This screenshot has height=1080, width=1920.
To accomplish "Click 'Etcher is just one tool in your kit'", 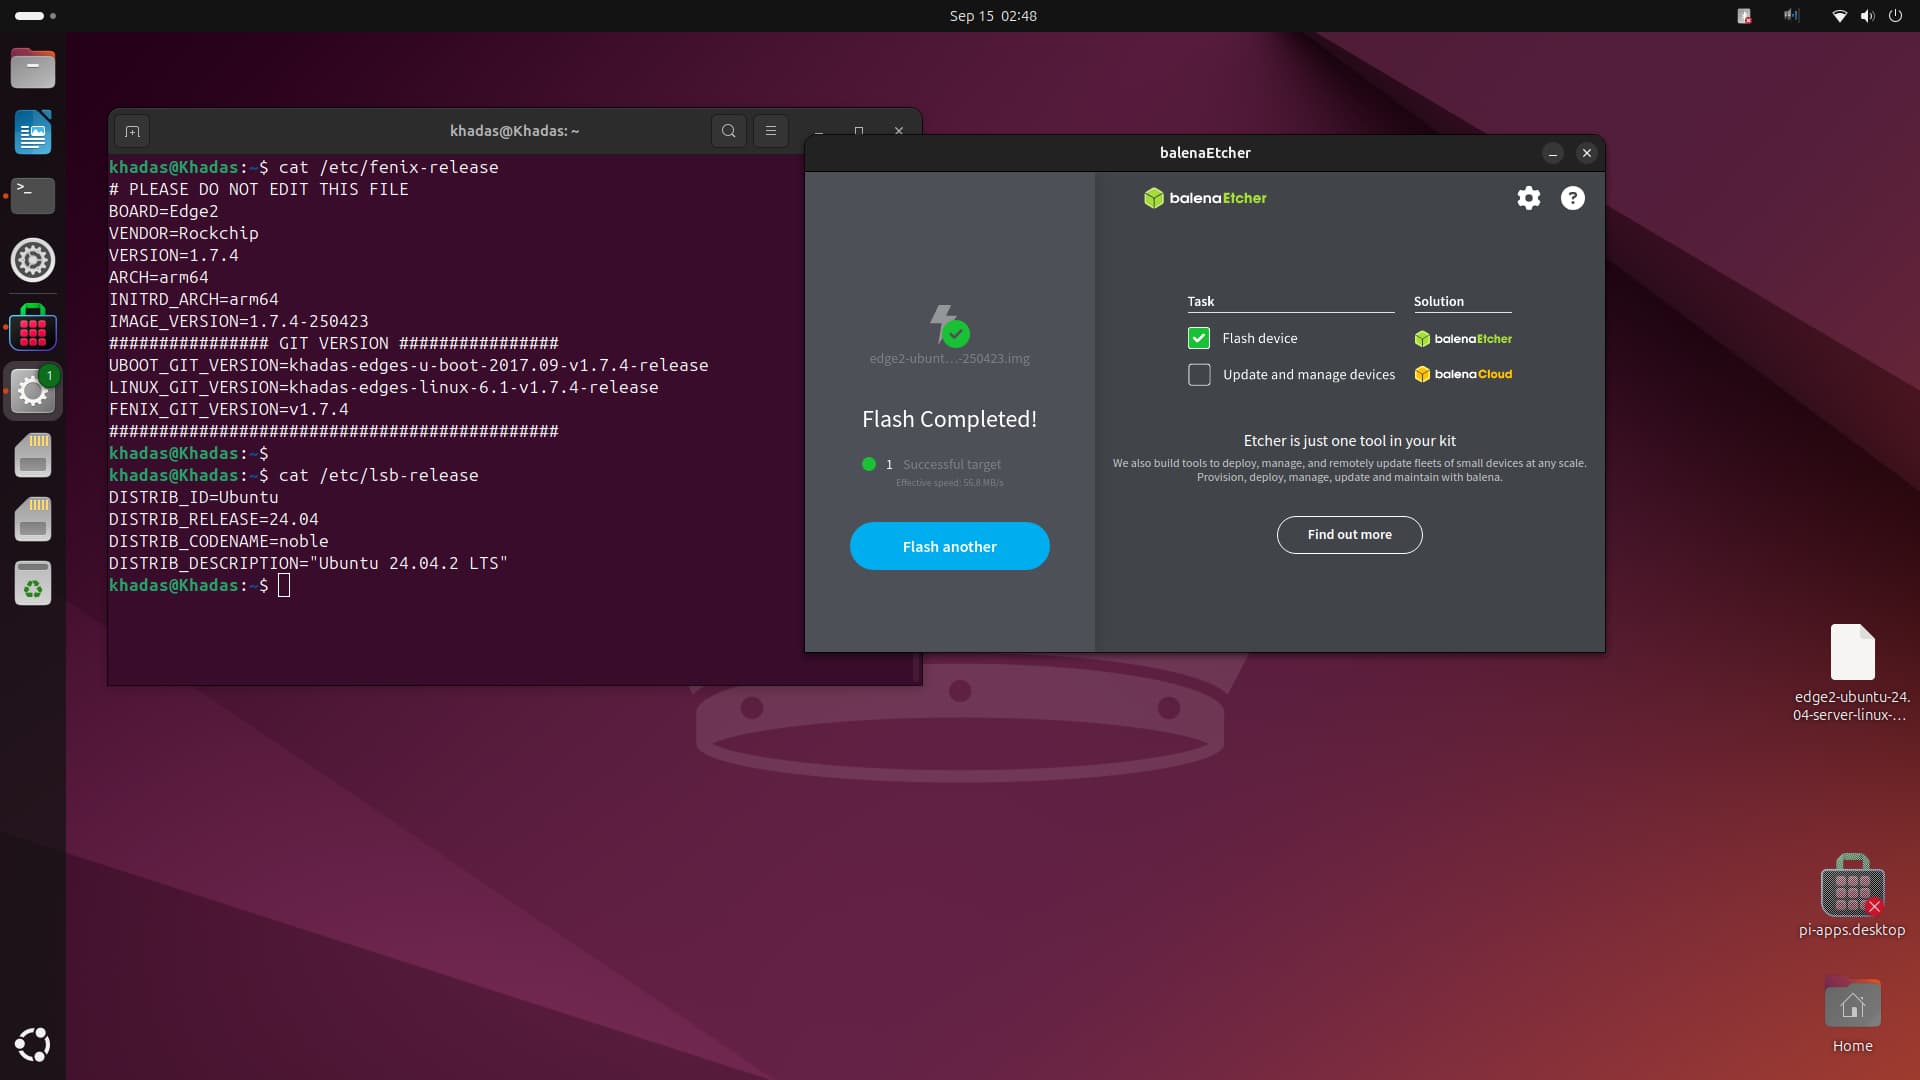I will click(x=1349, y=441).
